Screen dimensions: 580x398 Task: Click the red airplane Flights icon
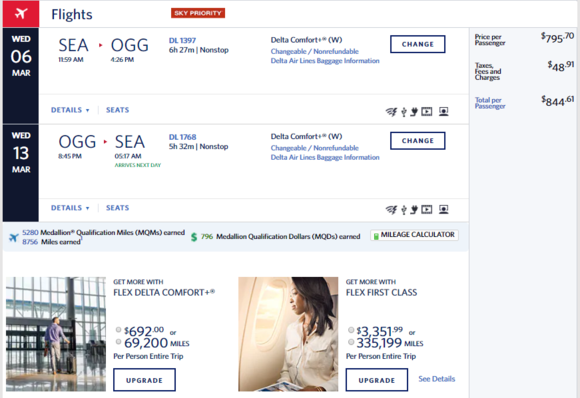click(21, 14)
